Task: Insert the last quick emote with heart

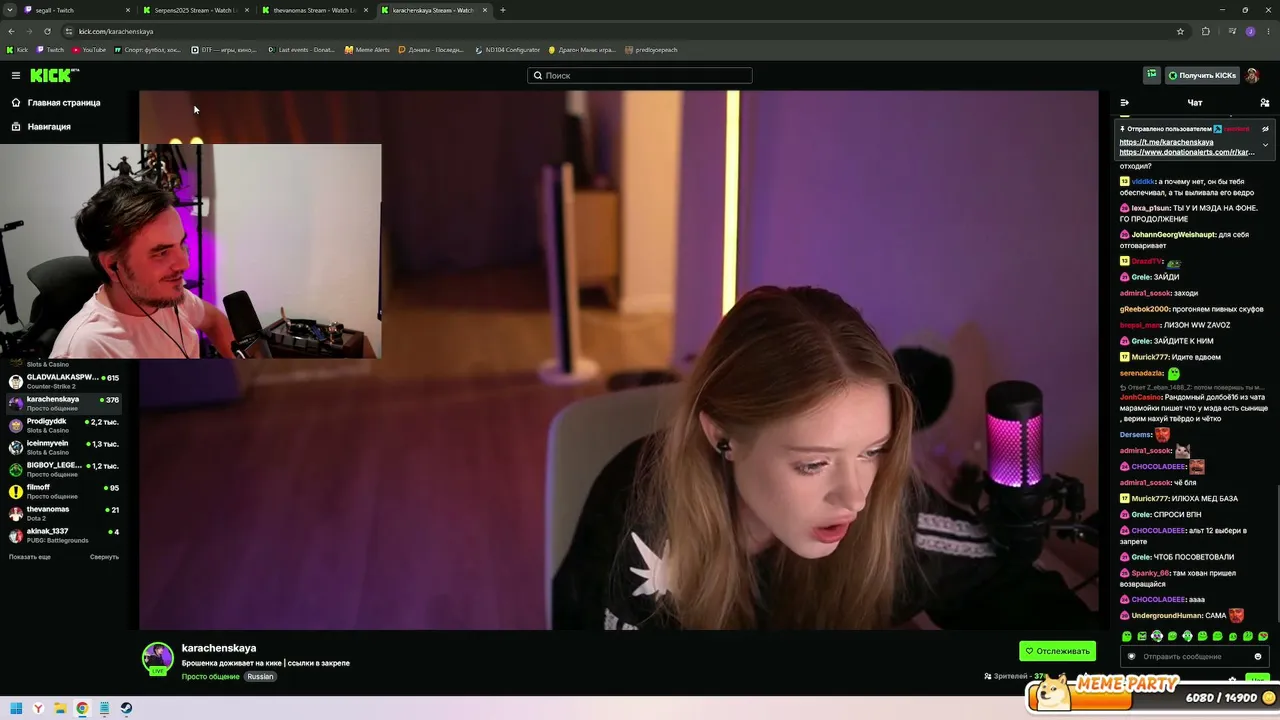Action: click(1263, 637)
